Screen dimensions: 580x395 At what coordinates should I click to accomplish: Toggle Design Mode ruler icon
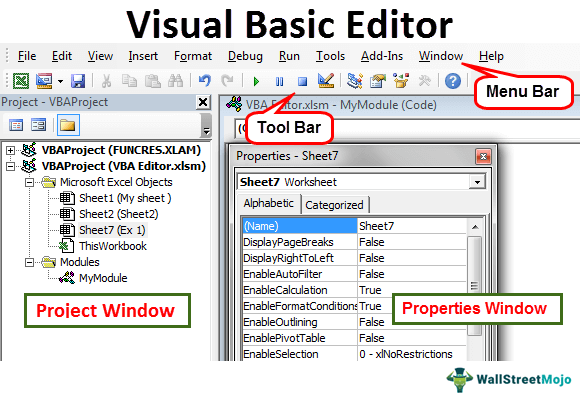(x=326, y=80)
